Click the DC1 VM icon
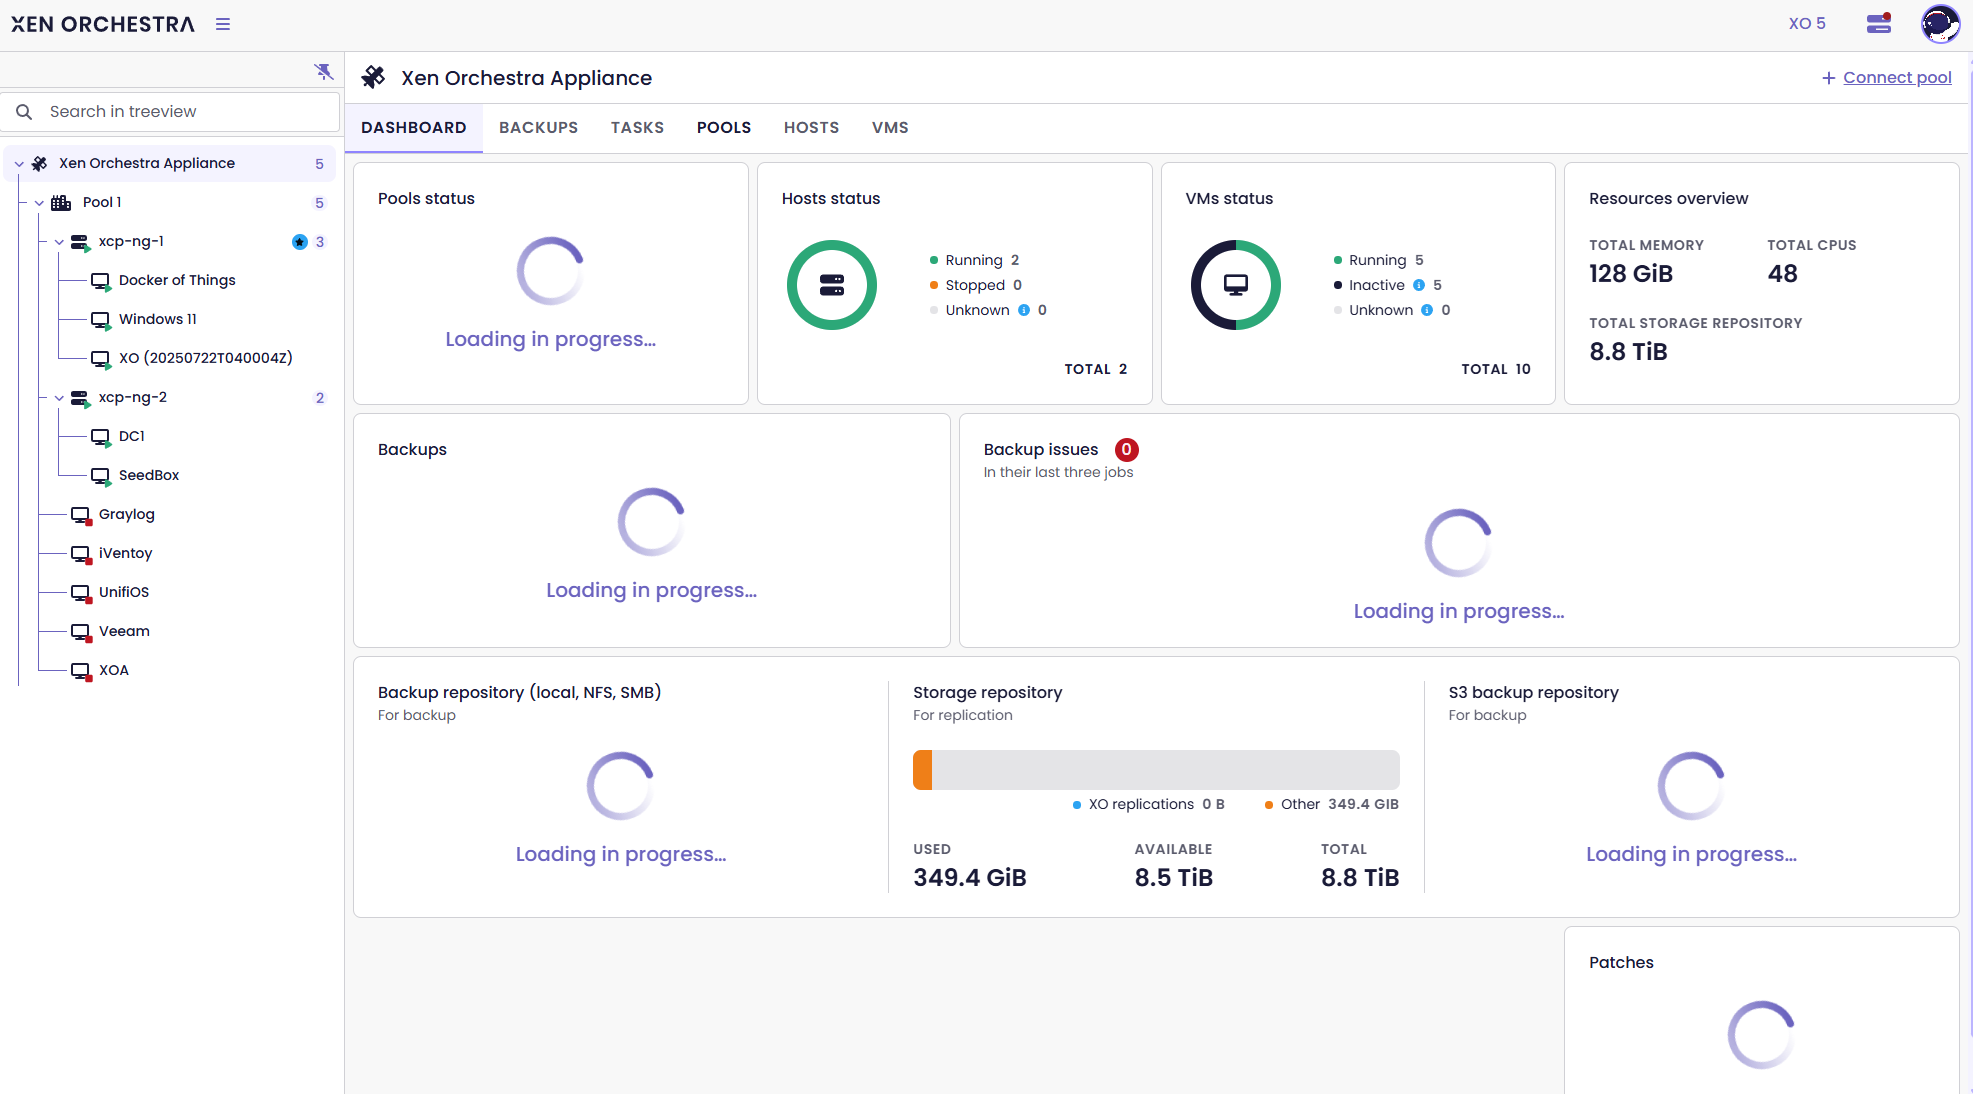 pyautogui.click(x=101, y=437)
